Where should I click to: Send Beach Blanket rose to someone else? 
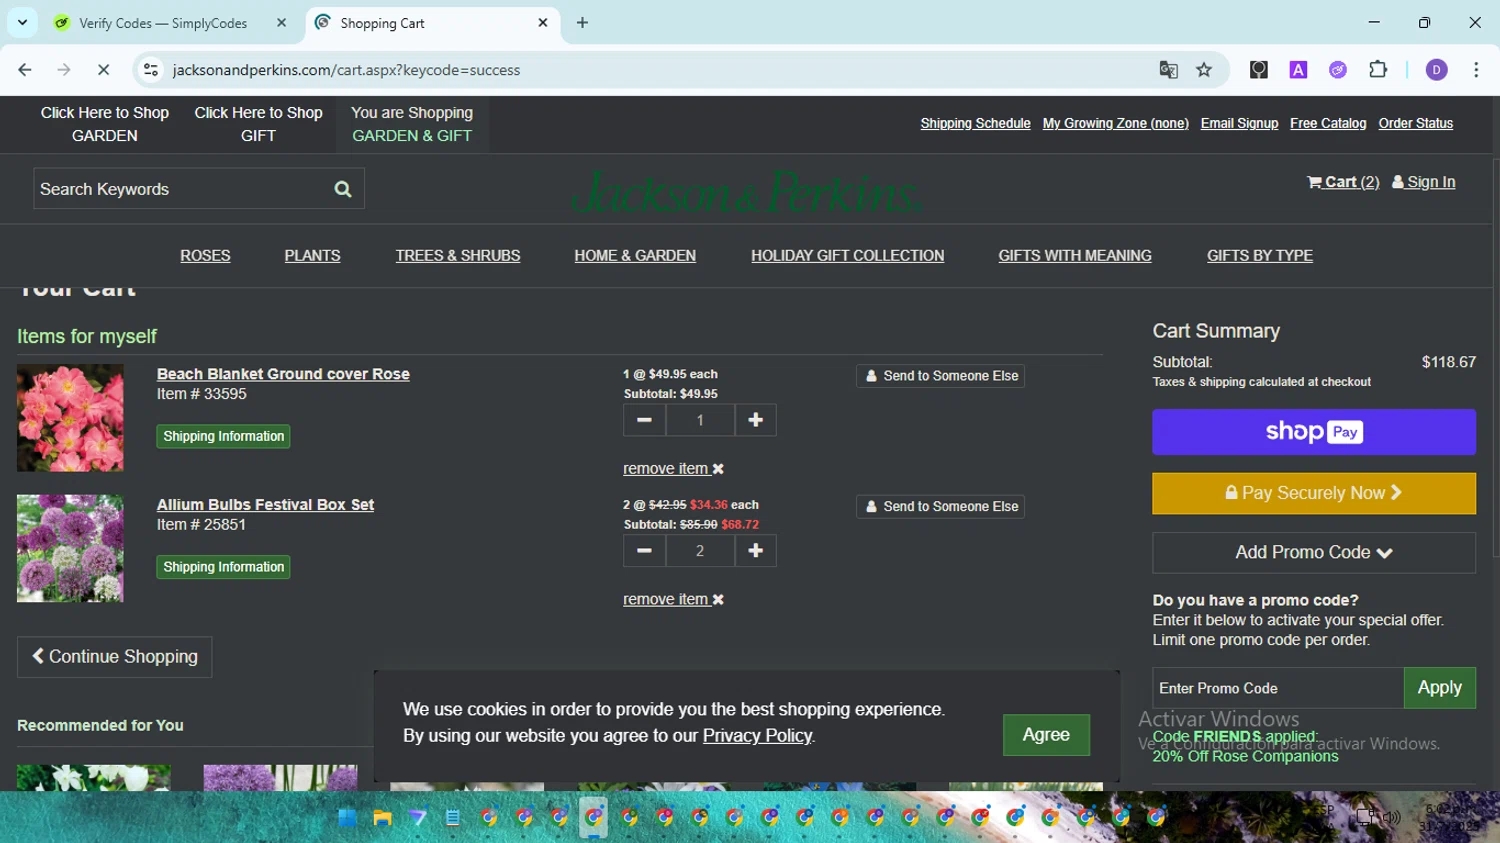[x=941, y=376]
